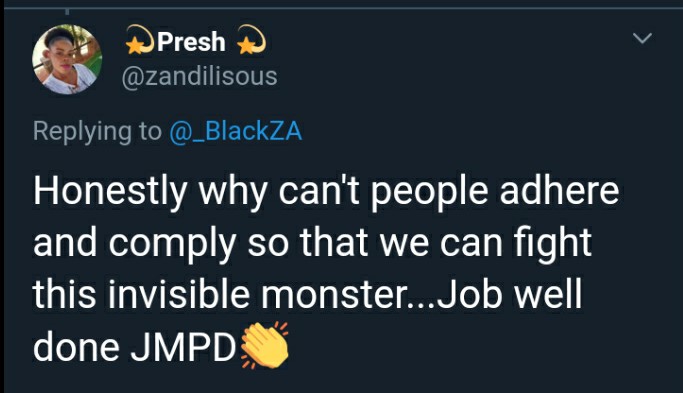
Task: Open Presh's profile picture
Action: tap(67, 59)
